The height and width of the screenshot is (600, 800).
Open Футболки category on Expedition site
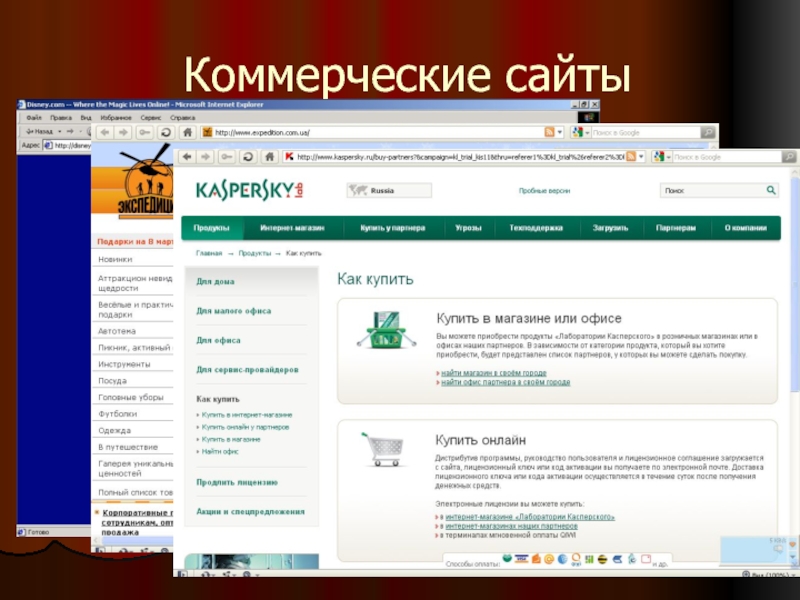[117, 414]
